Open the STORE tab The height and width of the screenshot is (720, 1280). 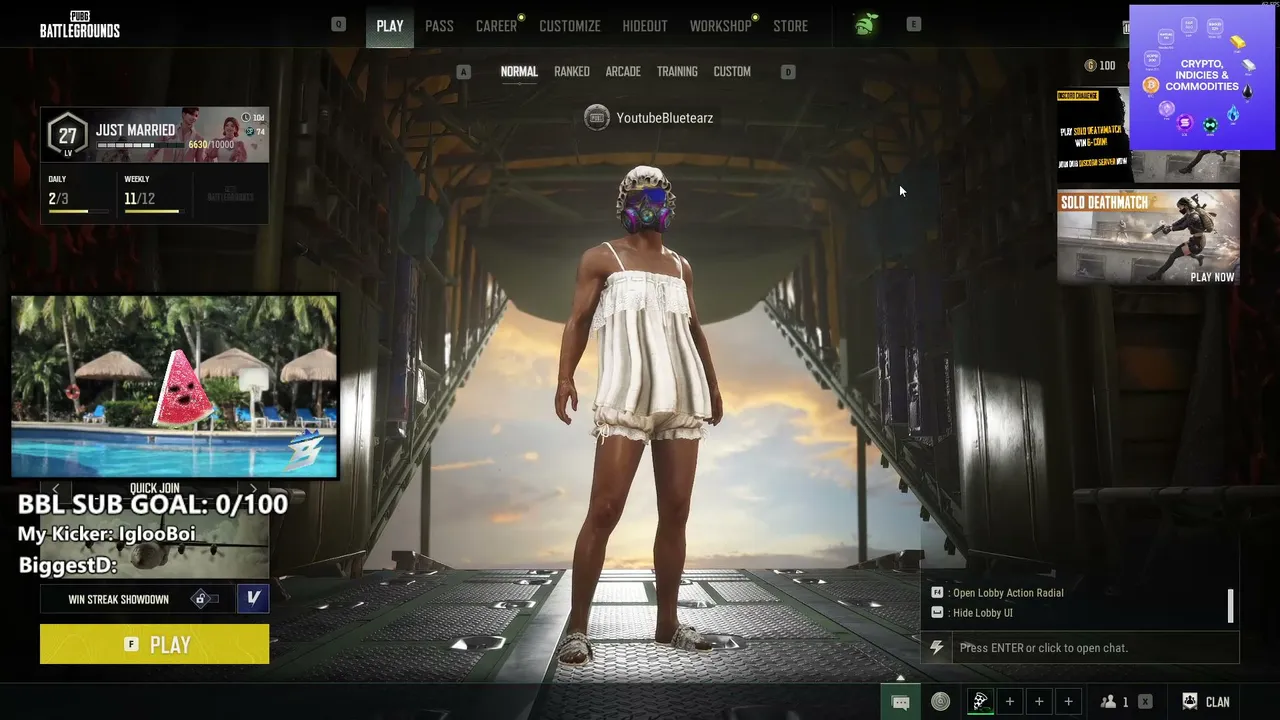pos(790,26)
